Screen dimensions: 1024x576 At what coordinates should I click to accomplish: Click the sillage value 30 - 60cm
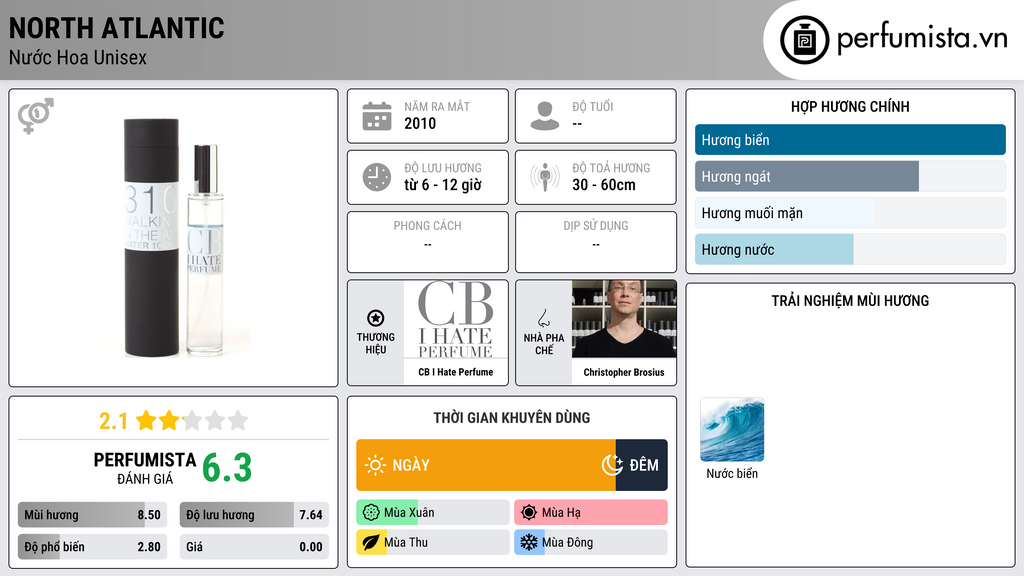(x=603, y=185)
